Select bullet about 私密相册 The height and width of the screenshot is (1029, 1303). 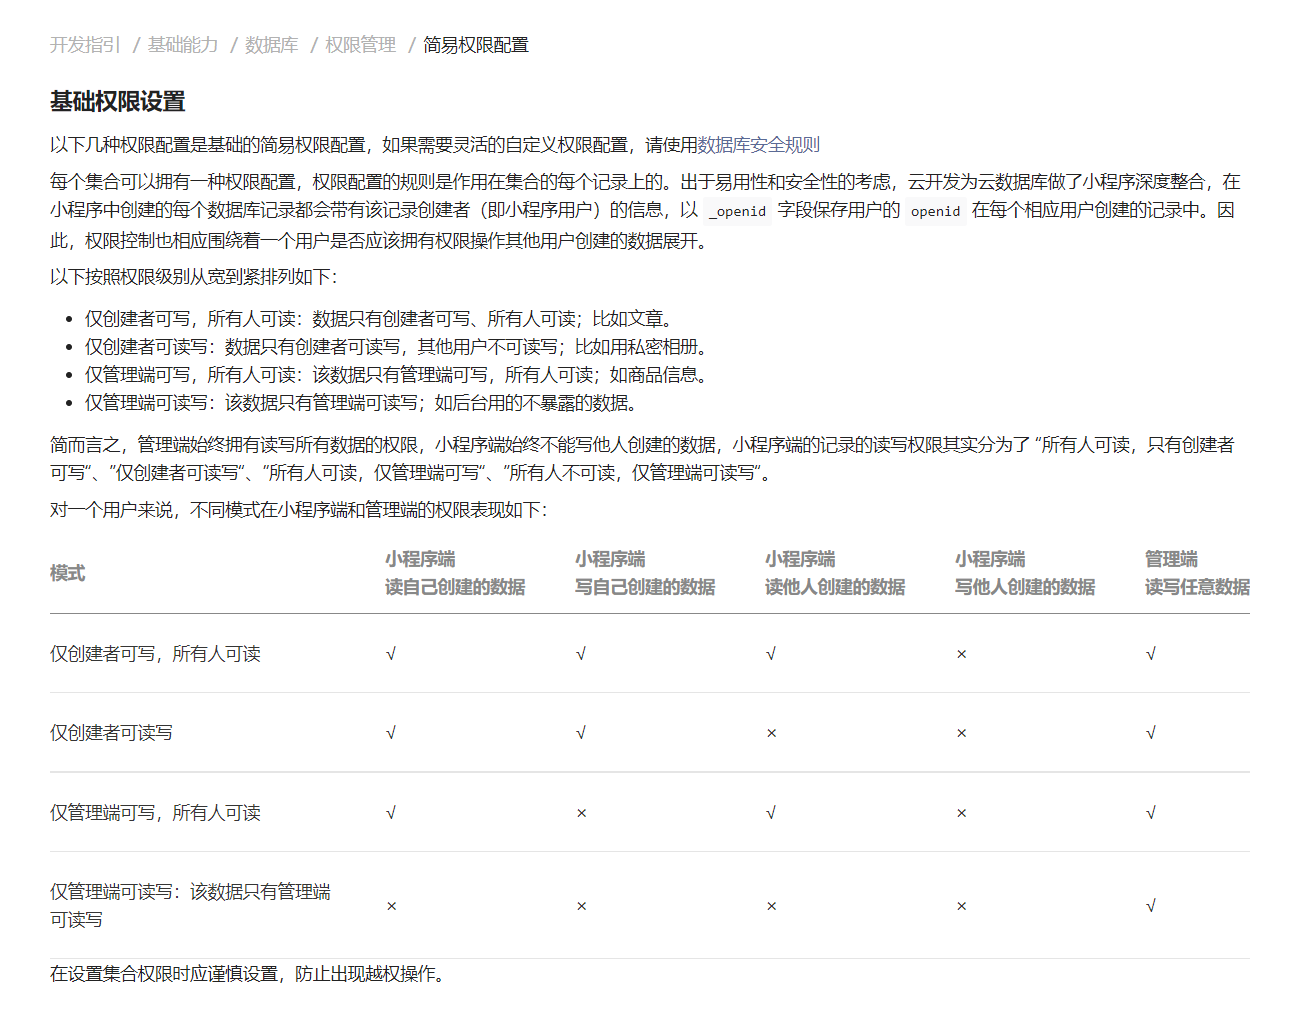(399, 347)
